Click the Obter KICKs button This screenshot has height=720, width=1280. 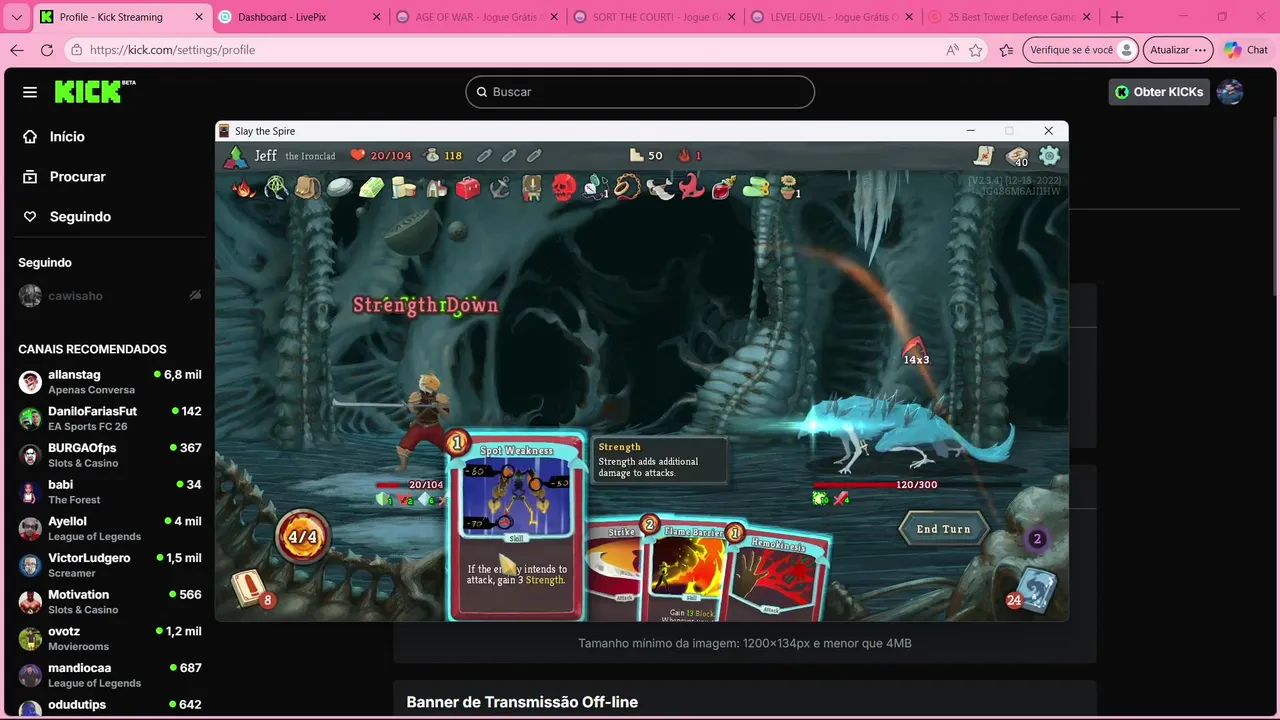[x=1159, y=92]
